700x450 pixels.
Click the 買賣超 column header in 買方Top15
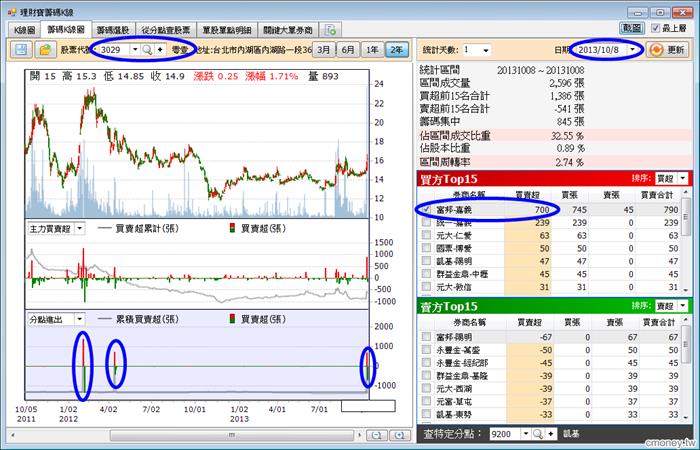pos(527,195)
